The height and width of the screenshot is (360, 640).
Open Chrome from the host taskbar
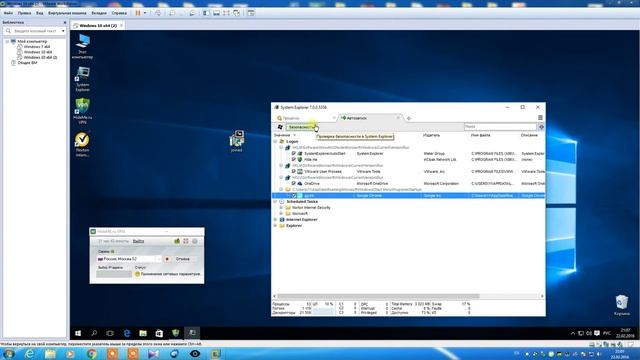pyautogui.click(x=91, y=354)
